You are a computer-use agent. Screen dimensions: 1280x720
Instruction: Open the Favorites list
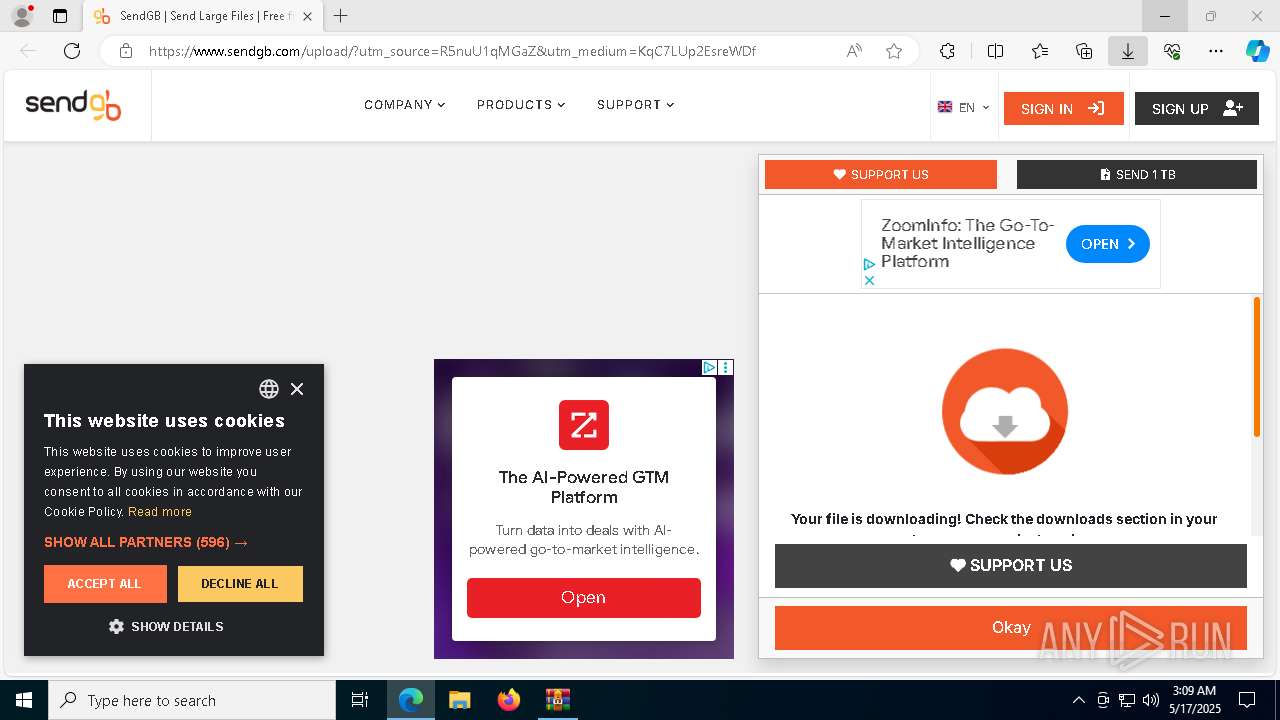click(1040, 51)
